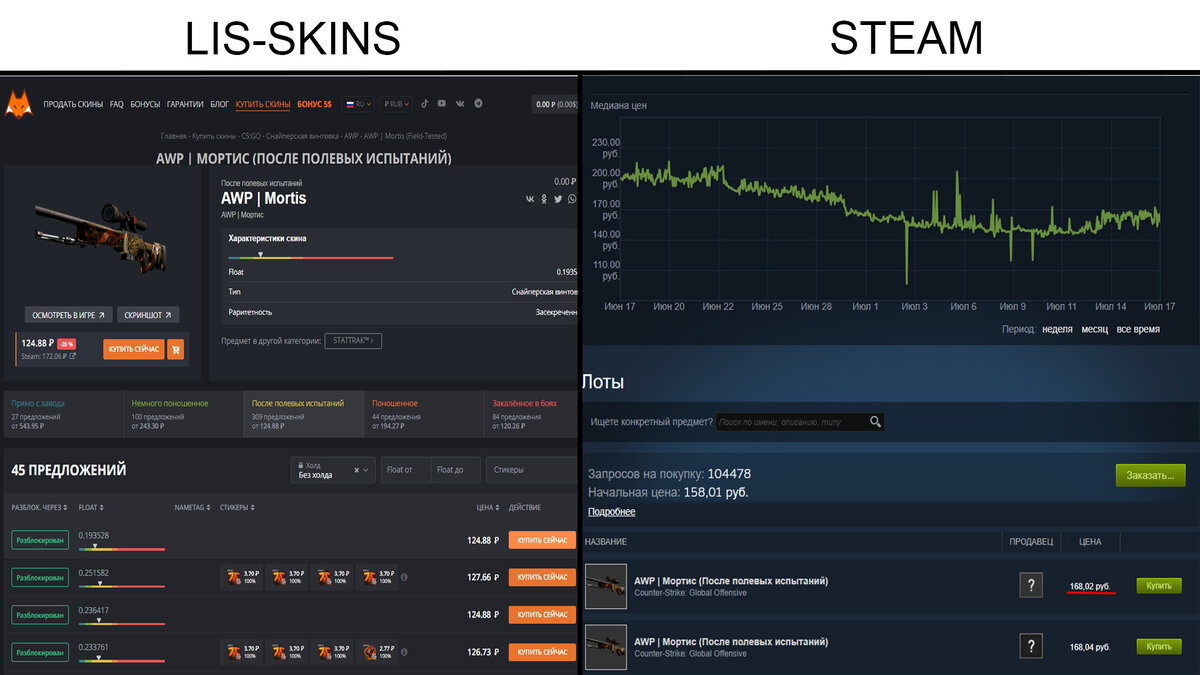
Task: Click info icon in the 126.73 ₽ row
Action: click(404, 652)
